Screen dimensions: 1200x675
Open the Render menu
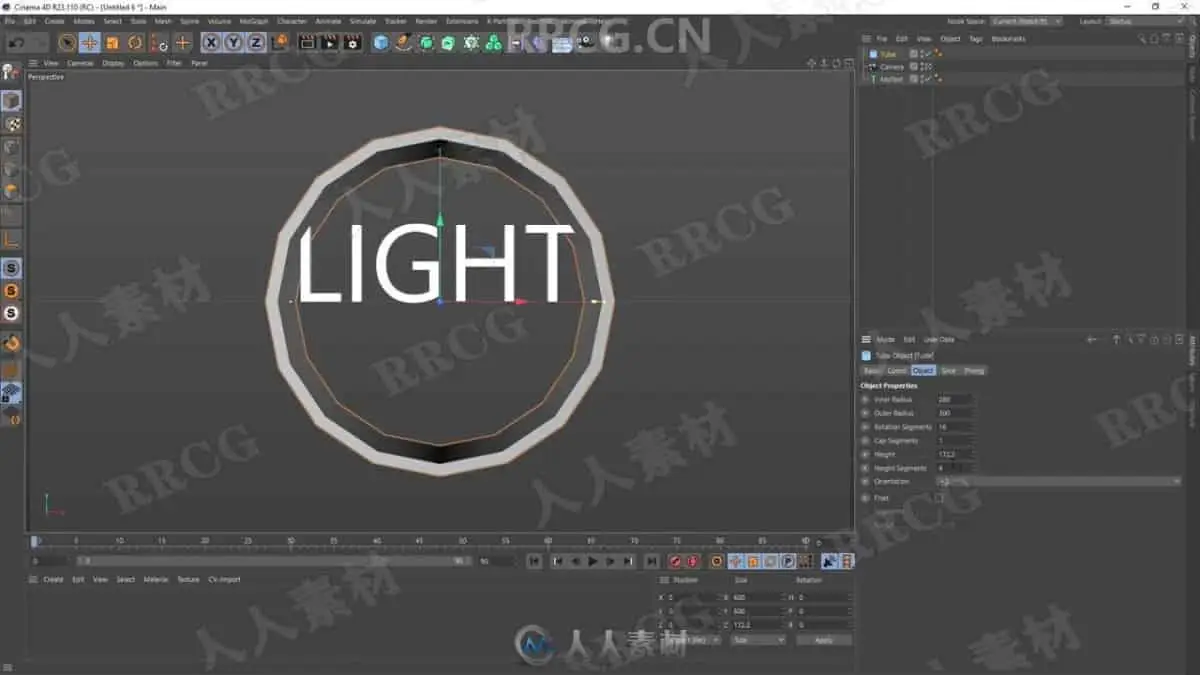pyautogui.click(x=426, y=21)
